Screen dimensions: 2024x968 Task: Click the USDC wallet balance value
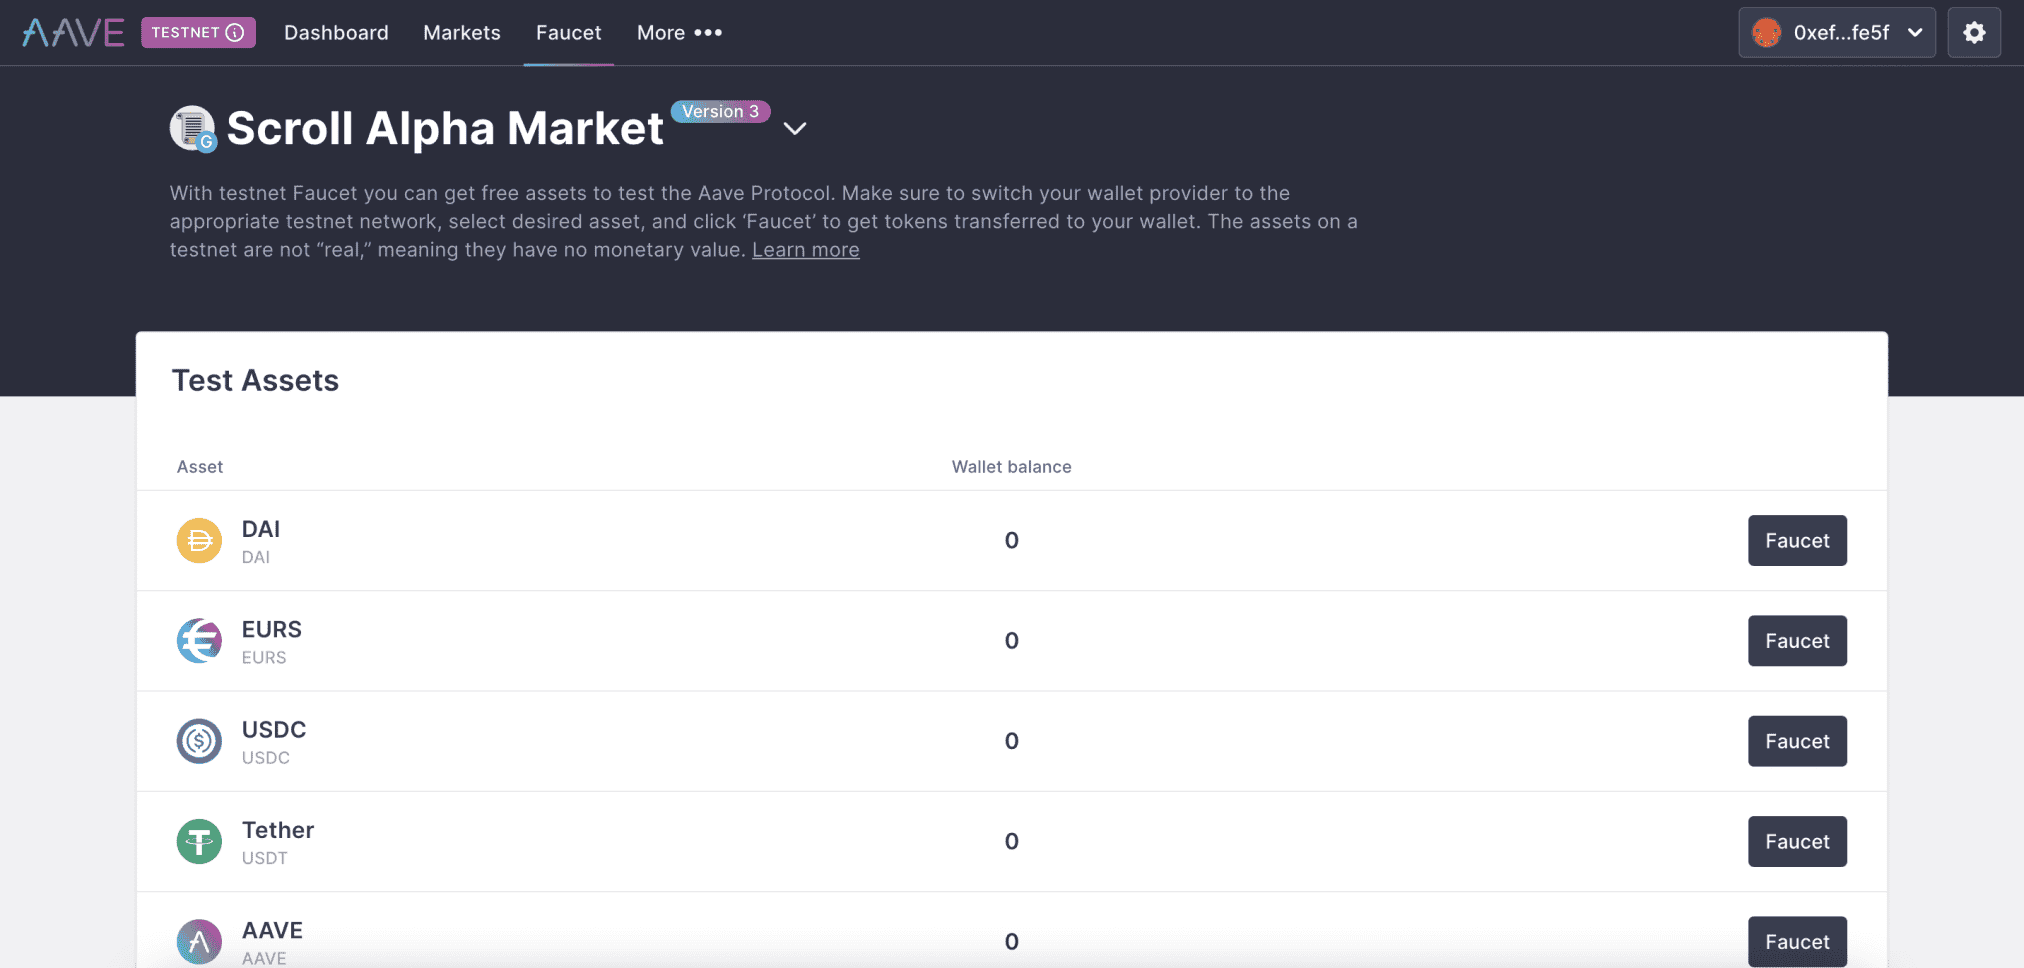(x=1012, y=741)
